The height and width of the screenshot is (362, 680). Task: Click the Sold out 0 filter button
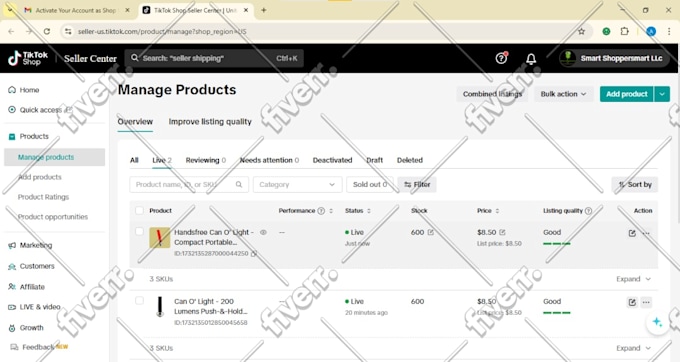(x=369, y=185)
